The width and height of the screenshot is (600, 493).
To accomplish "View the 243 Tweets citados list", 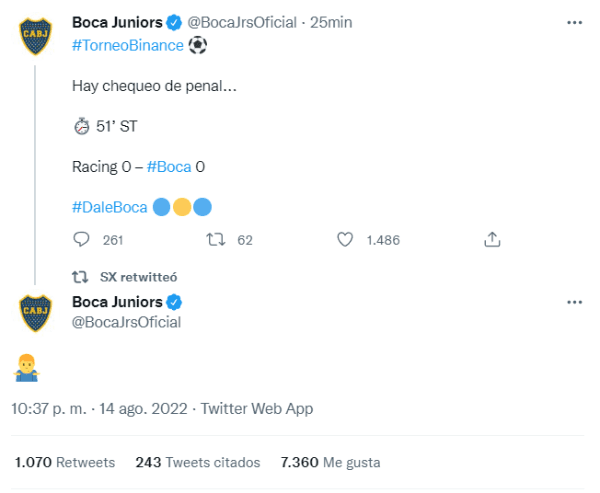I will coord(197,462).
